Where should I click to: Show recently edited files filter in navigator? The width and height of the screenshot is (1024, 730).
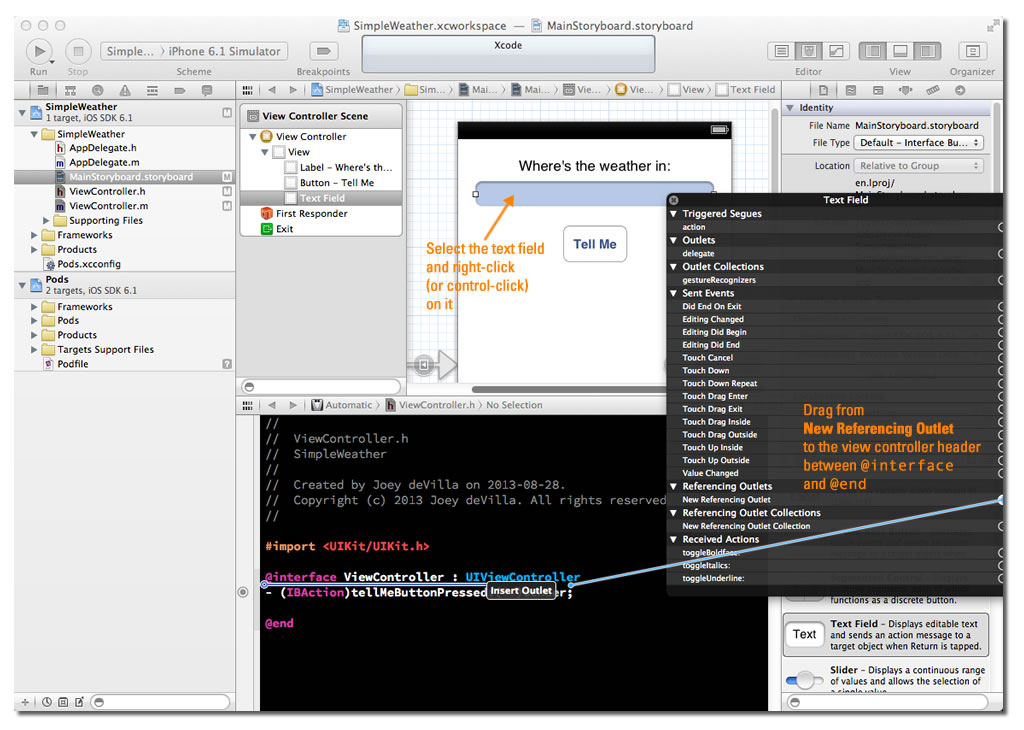(x=47, y=702)
